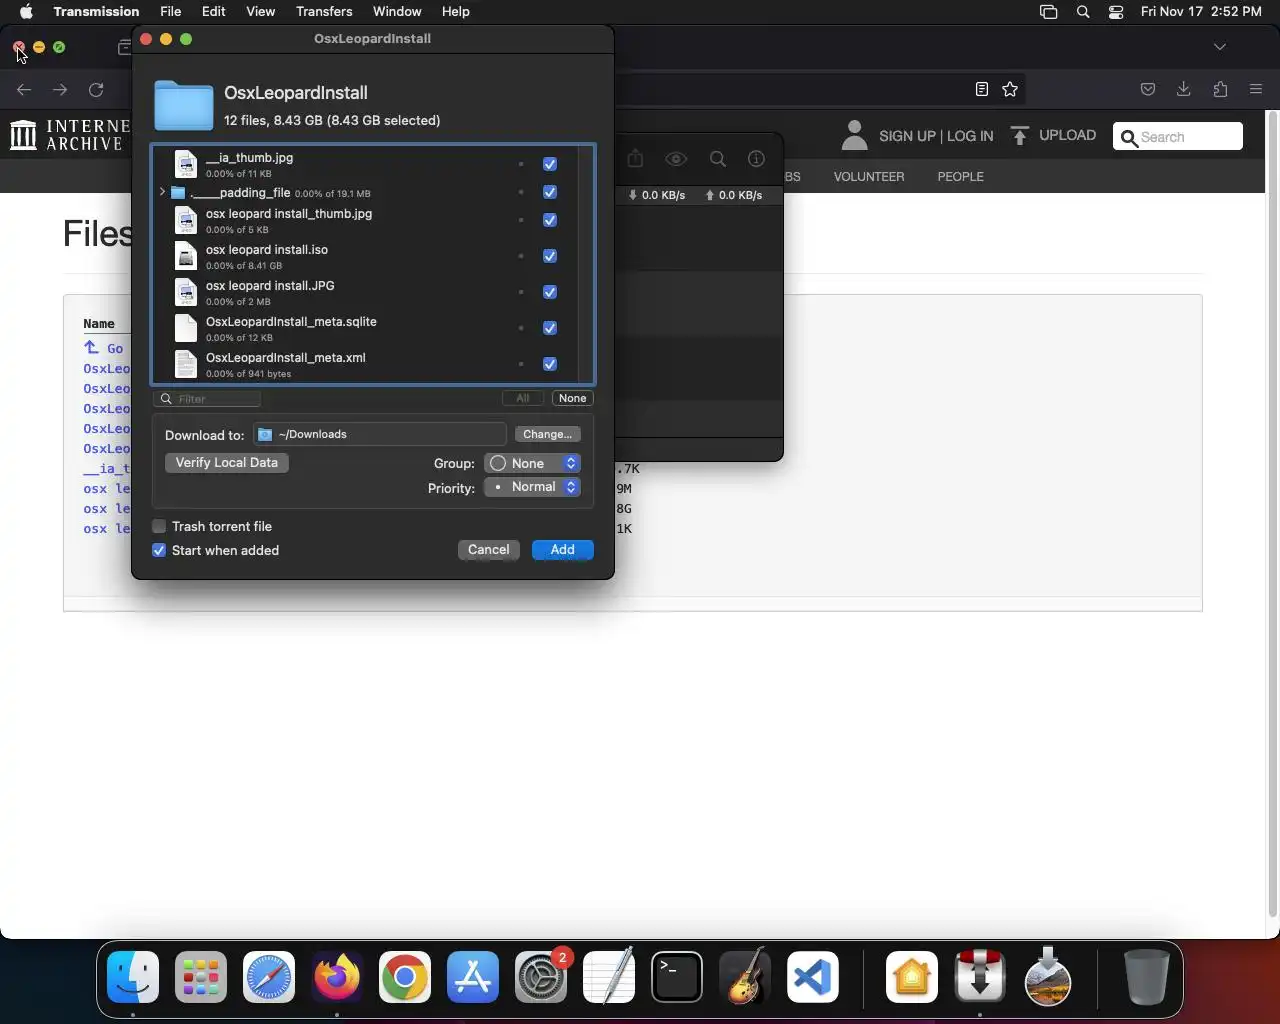The width and height of the screenshot is (1280, 1024).
Task: Click the Internet Archive logo
Action: [68, 135]
